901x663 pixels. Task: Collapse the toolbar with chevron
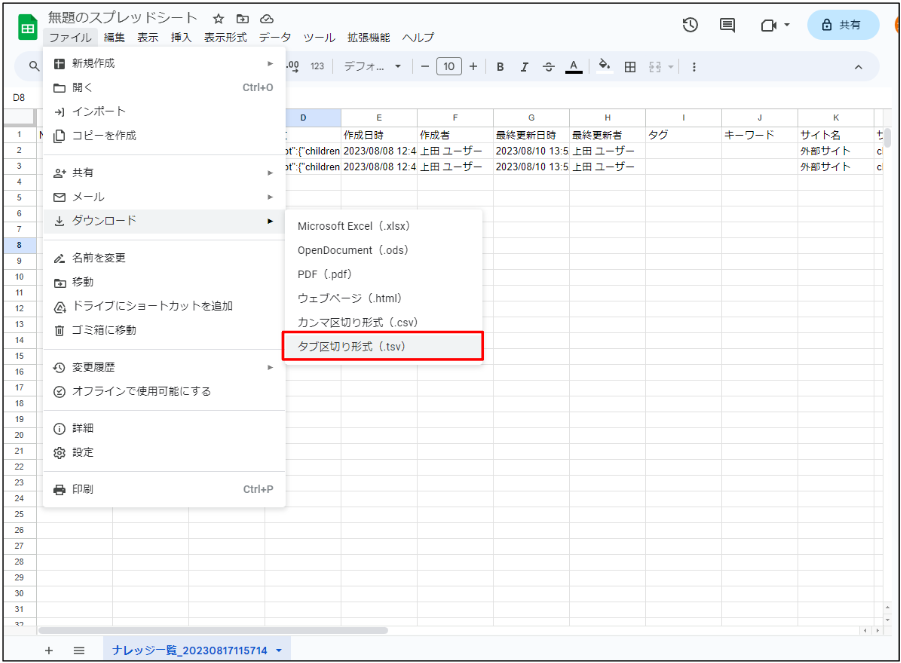pyautogui.click(x=858, y=67)
